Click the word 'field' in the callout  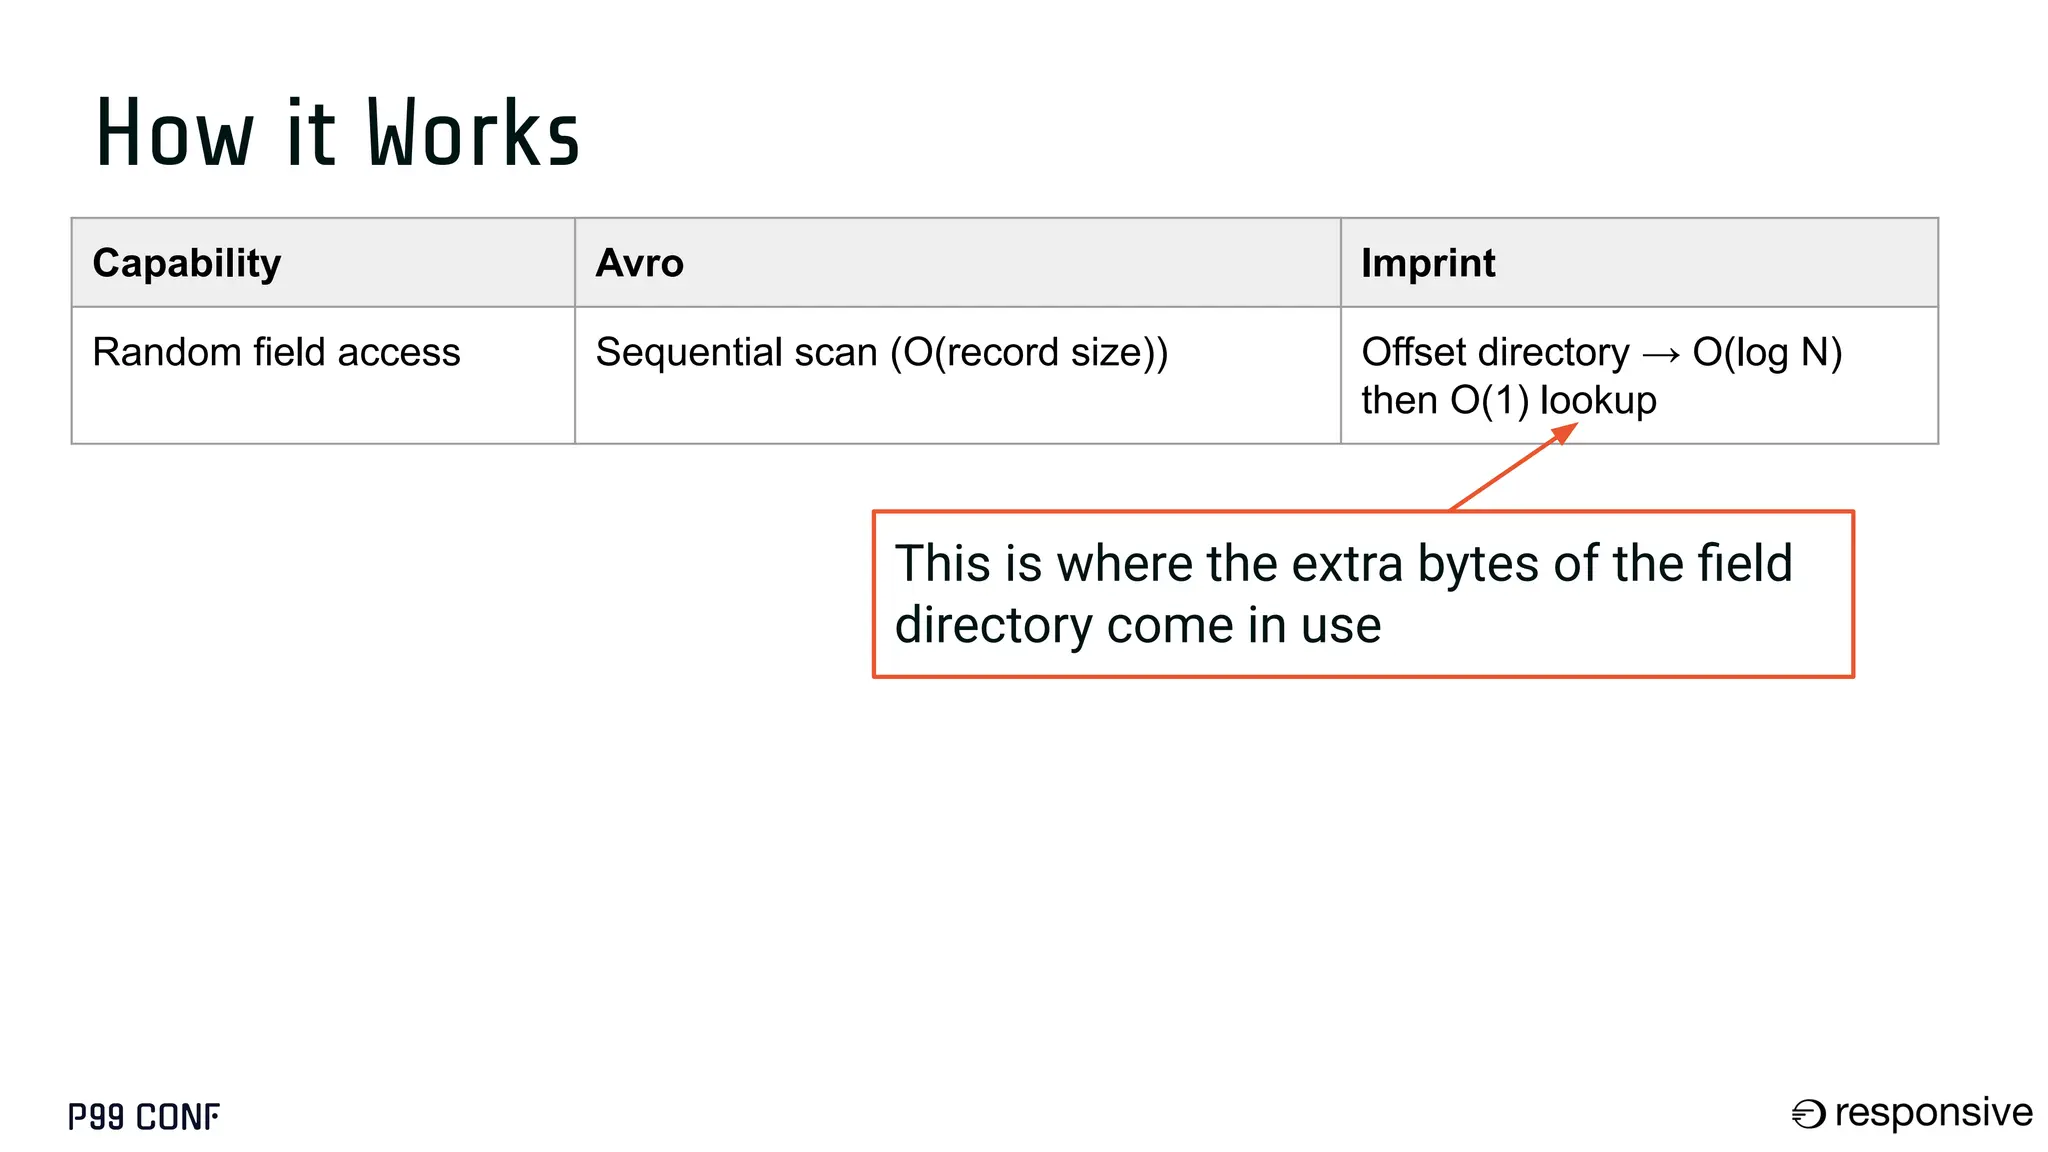1744,563
